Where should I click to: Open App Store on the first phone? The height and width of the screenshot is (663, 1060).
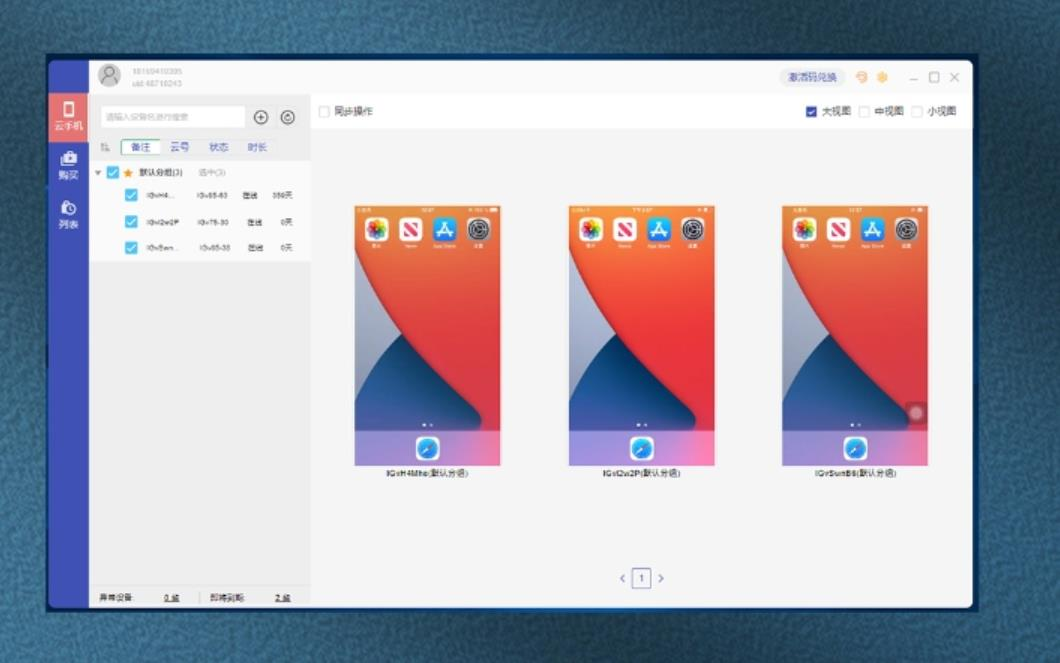[444, 230]
